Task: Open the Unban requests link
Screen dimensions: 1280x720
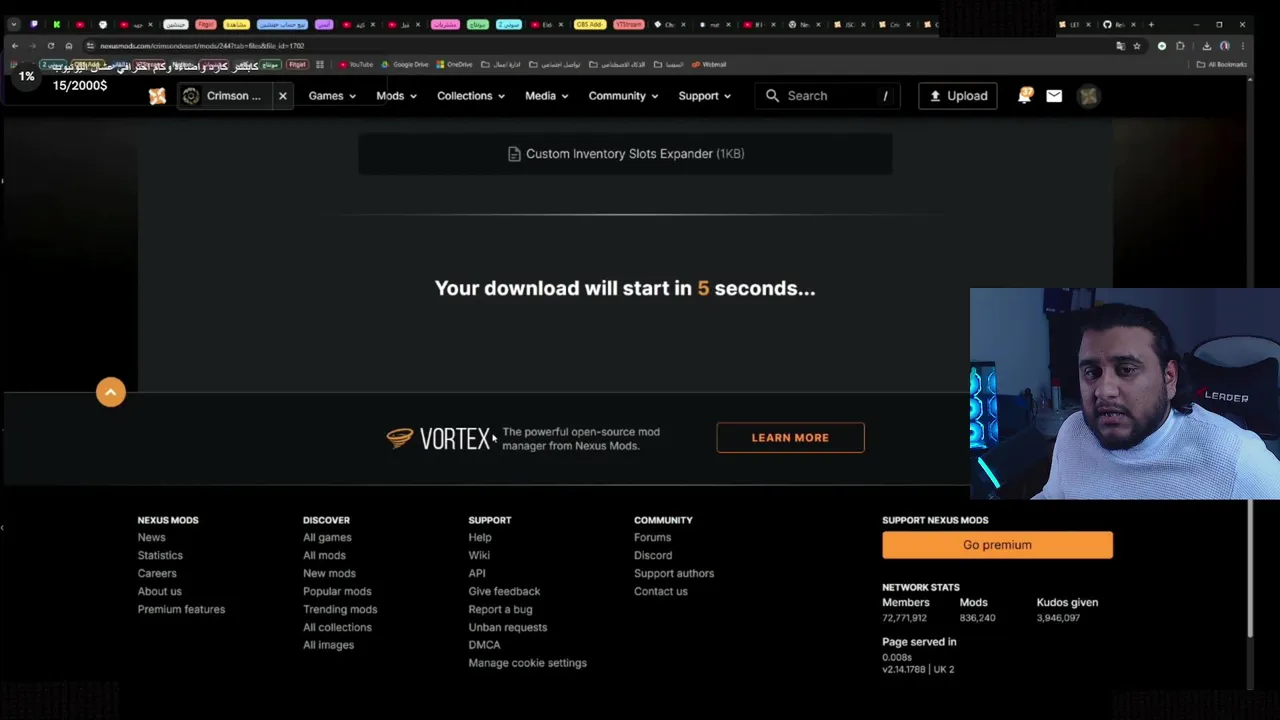Action: 508,628
